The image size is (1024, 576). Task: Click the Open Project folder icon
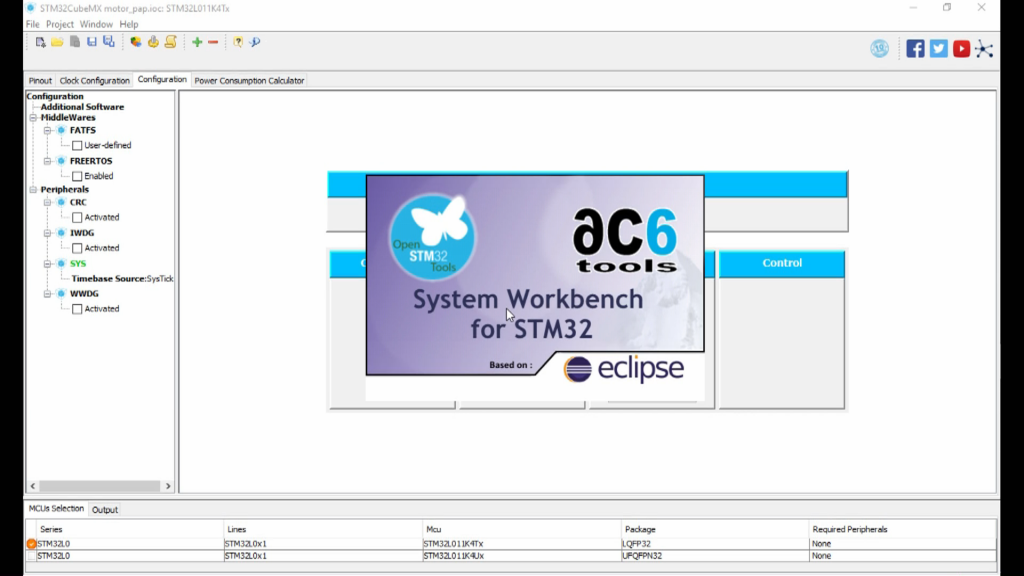(57, 42)
